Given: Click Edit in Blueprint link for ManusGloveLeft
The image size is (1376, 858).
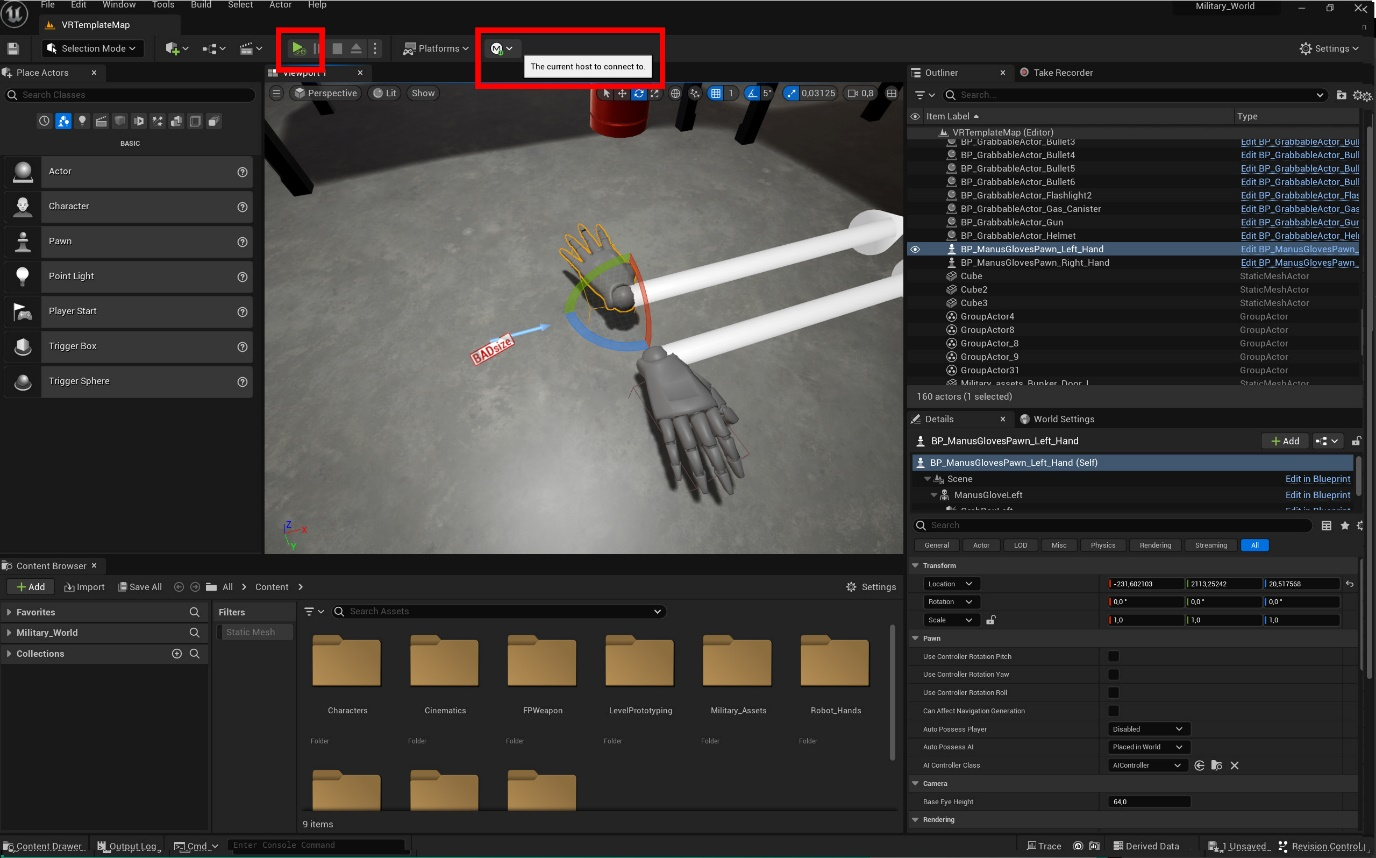Looking at the screenshot, I should tap(1317, 495).
